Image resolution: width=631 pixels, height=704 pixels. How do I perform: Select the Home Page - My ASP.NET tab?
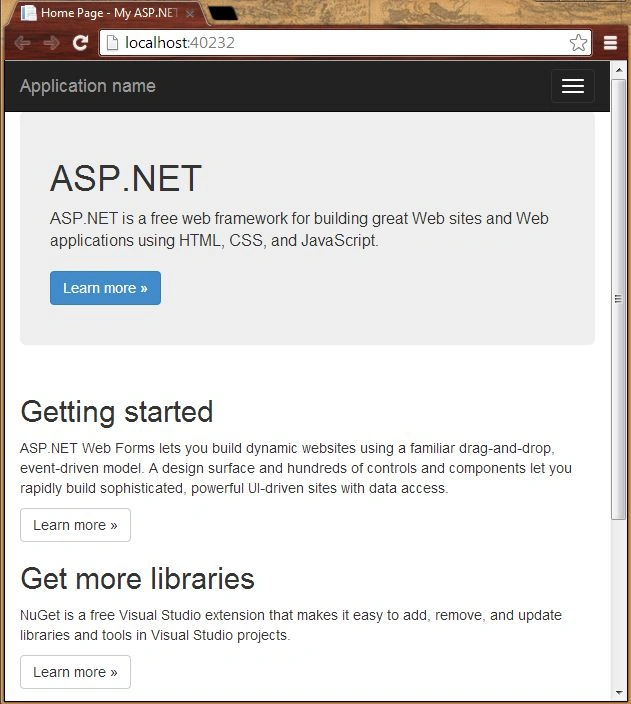pos(109,13)
